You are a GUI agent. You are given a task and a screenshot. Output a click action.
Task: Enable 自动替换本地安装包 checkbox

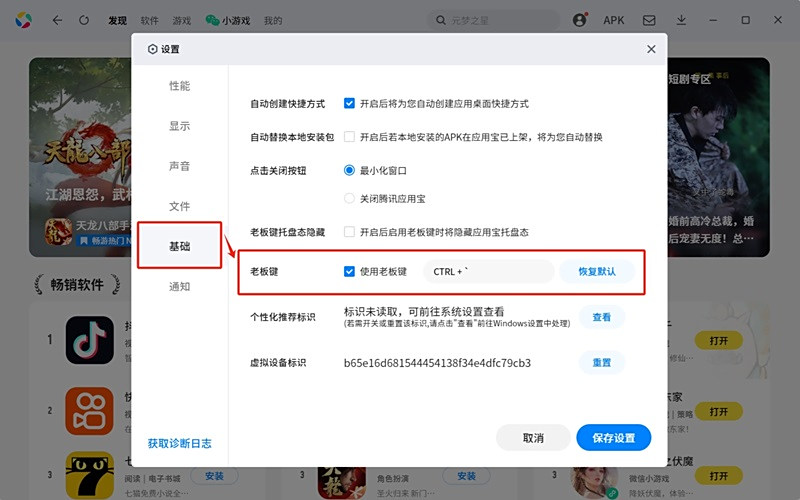click(x=349, y=137)
